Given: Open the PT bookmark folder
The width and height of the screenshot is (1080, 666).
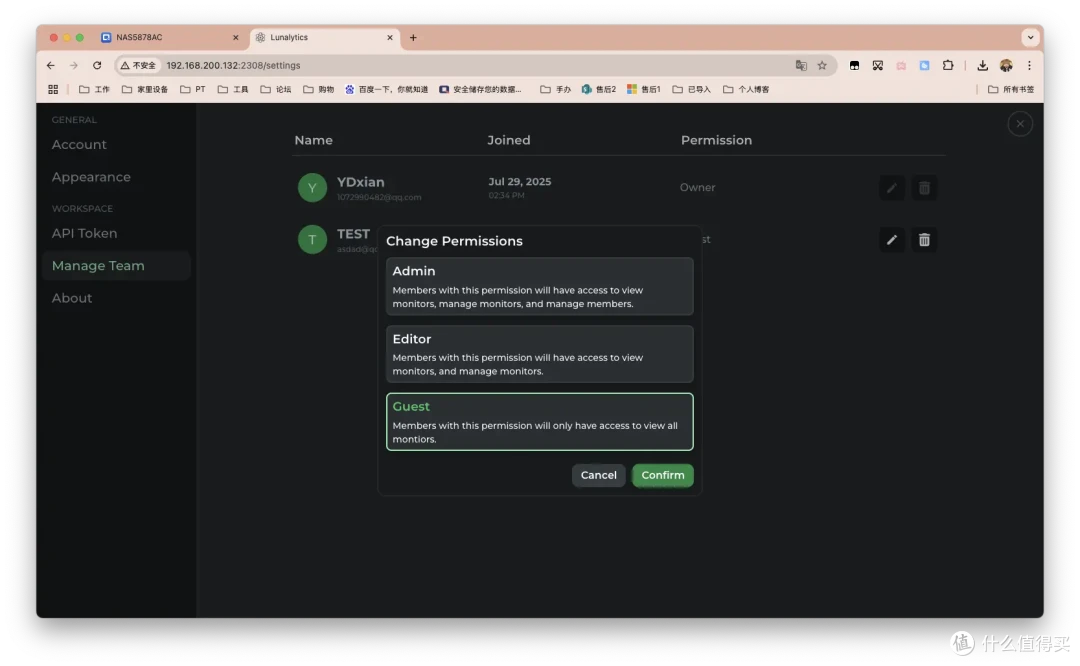Looking at the screenshot, I should [193, 90].
